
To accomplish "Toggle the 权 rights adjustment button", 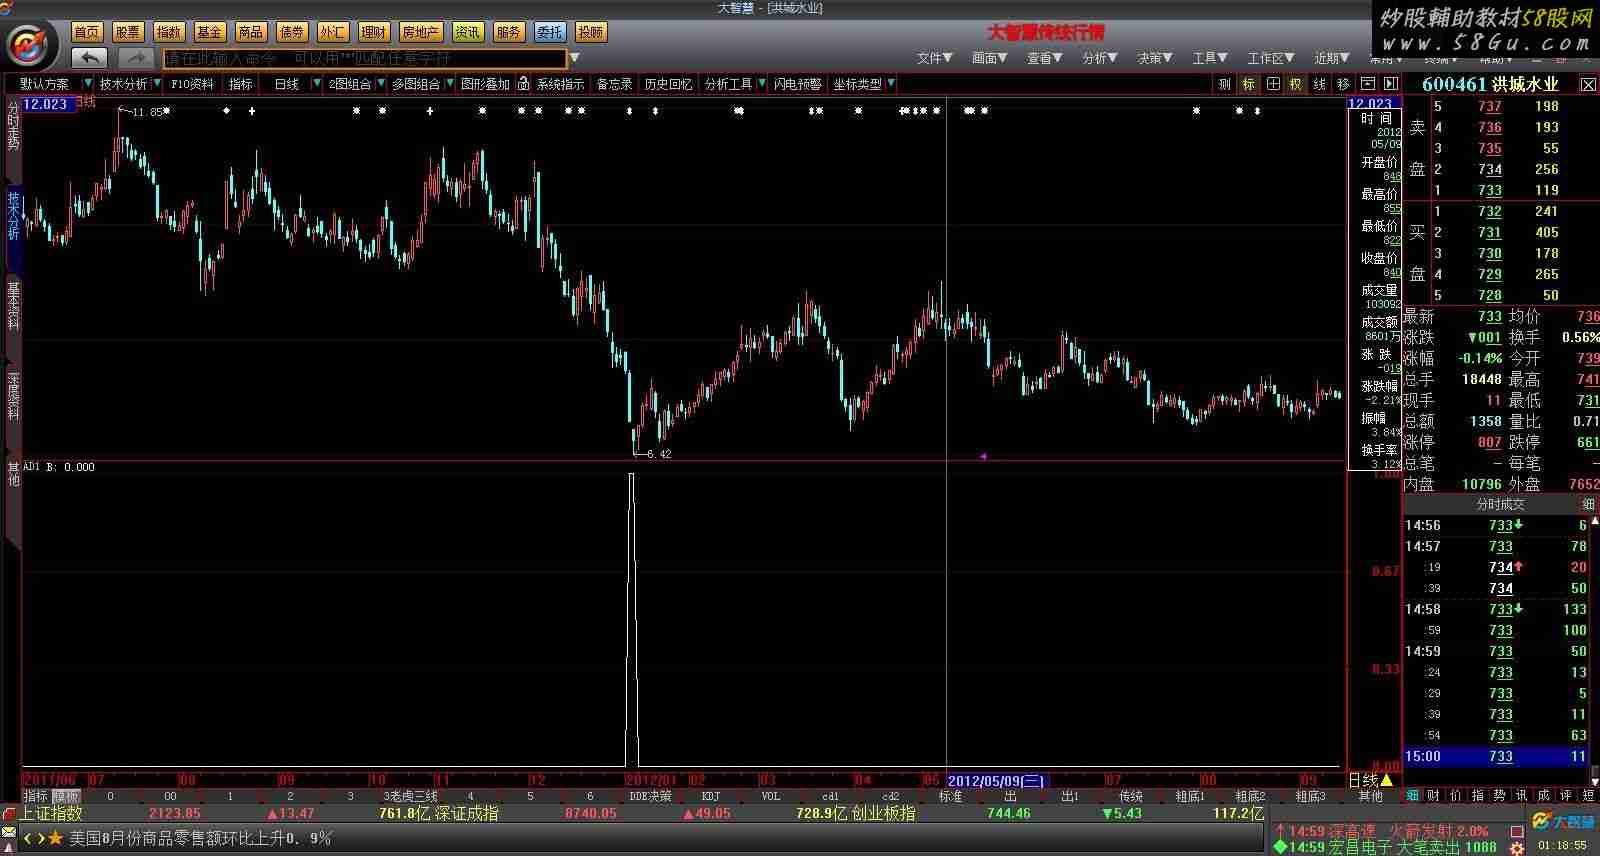I will pyautogui.click(x=1295, y=84).
